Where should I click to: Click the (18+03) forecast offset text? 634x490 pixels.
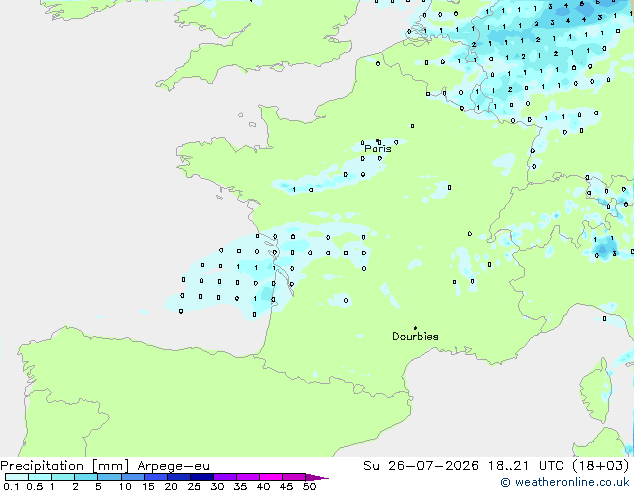tap(601, 466)
